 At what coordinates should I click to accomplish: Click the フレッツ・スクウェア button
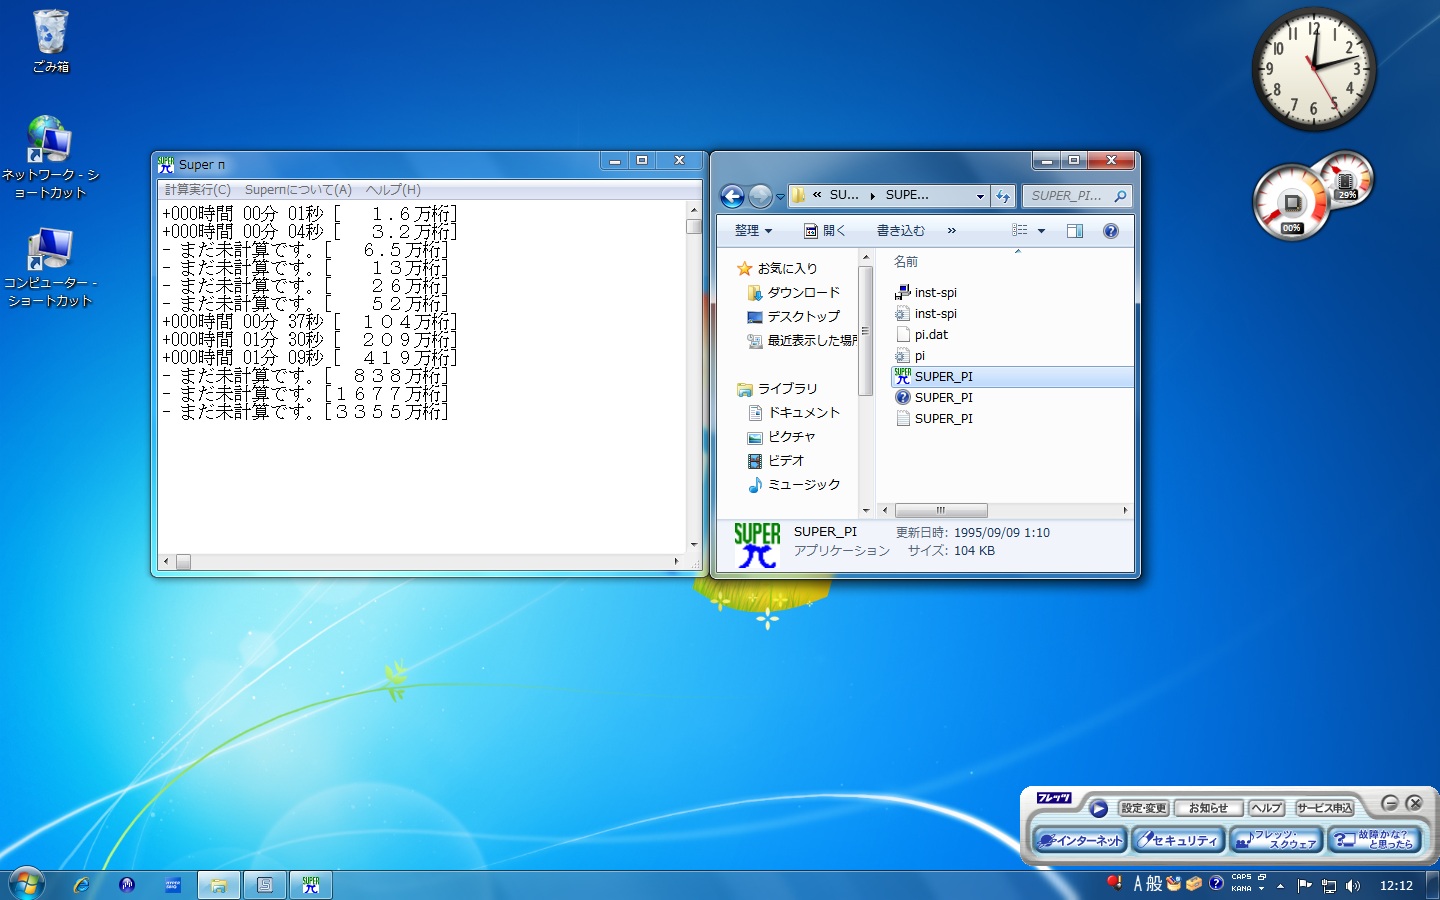click(x=1276, y=840)
